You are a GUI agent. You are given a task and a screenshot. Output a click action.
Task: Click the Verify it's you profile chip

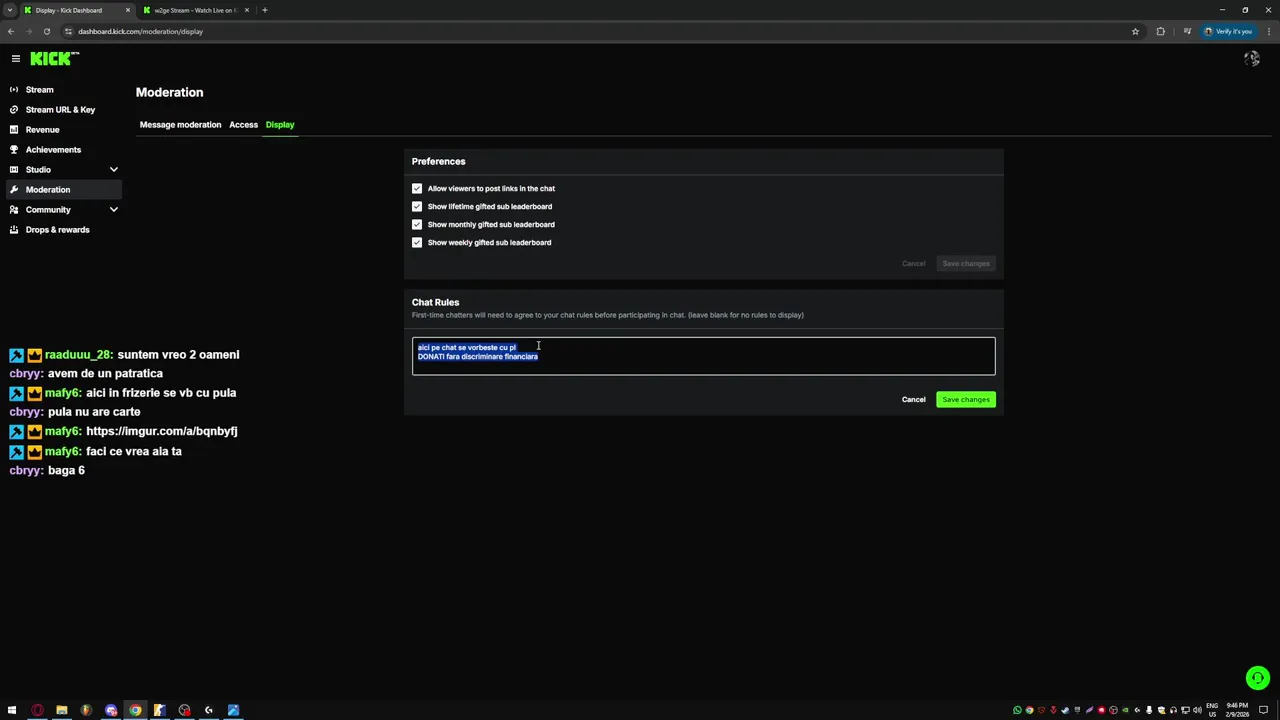(1228, 31)
